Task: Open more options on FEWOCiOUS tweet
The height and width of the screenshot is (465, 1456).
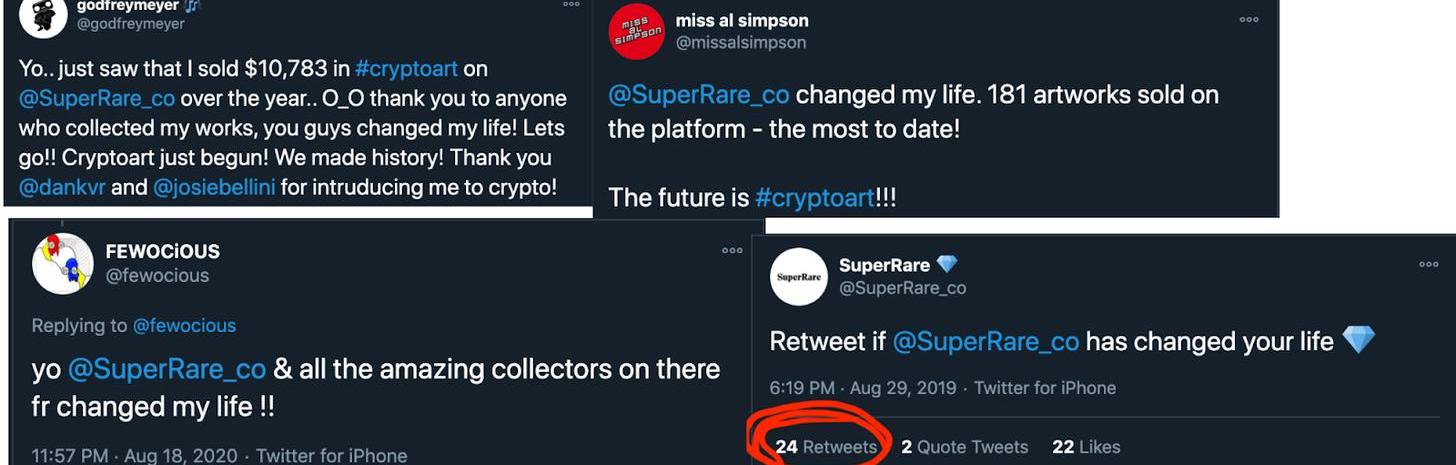Action: click(732, 250)
